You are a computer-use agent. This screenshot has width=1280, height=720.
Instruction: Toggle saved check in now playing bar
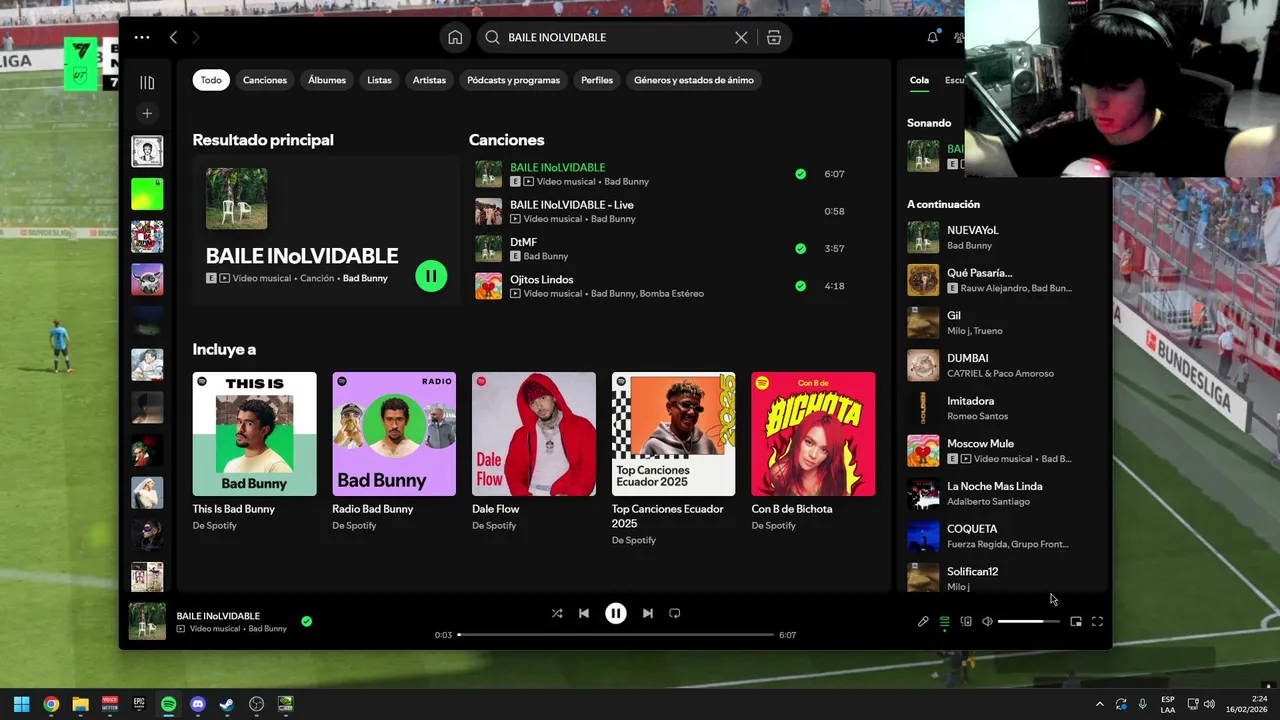[306, 621]
